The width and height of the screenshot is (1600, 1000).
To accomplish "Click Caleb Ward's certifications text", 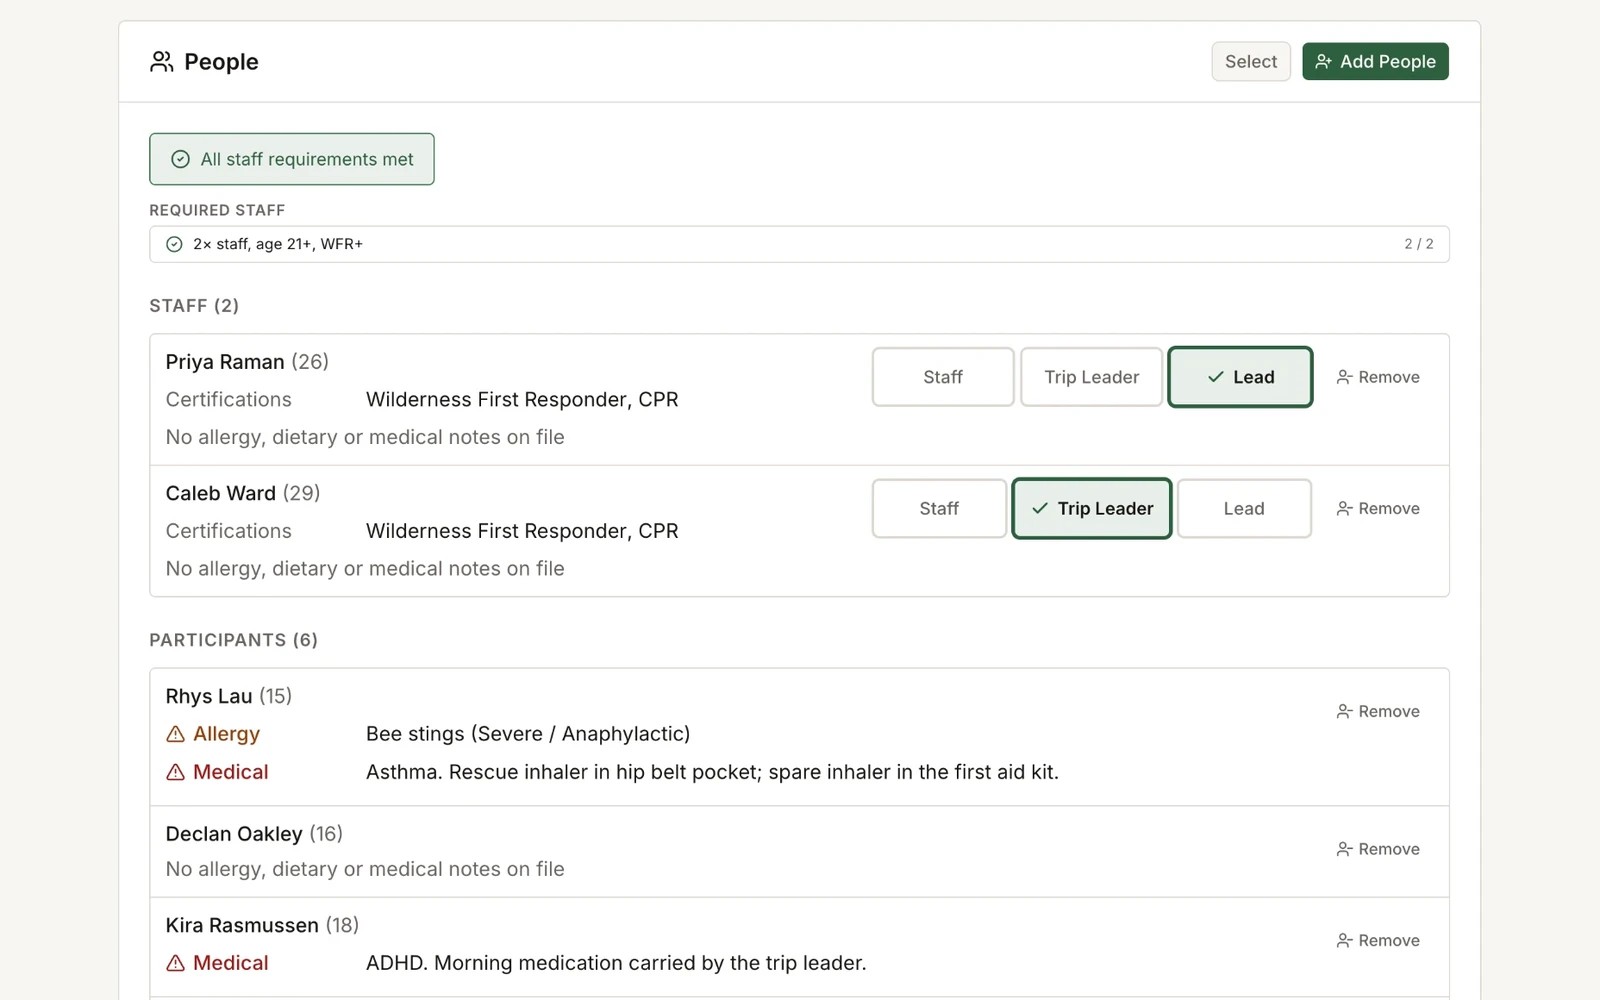I will [x=522, y=531].
